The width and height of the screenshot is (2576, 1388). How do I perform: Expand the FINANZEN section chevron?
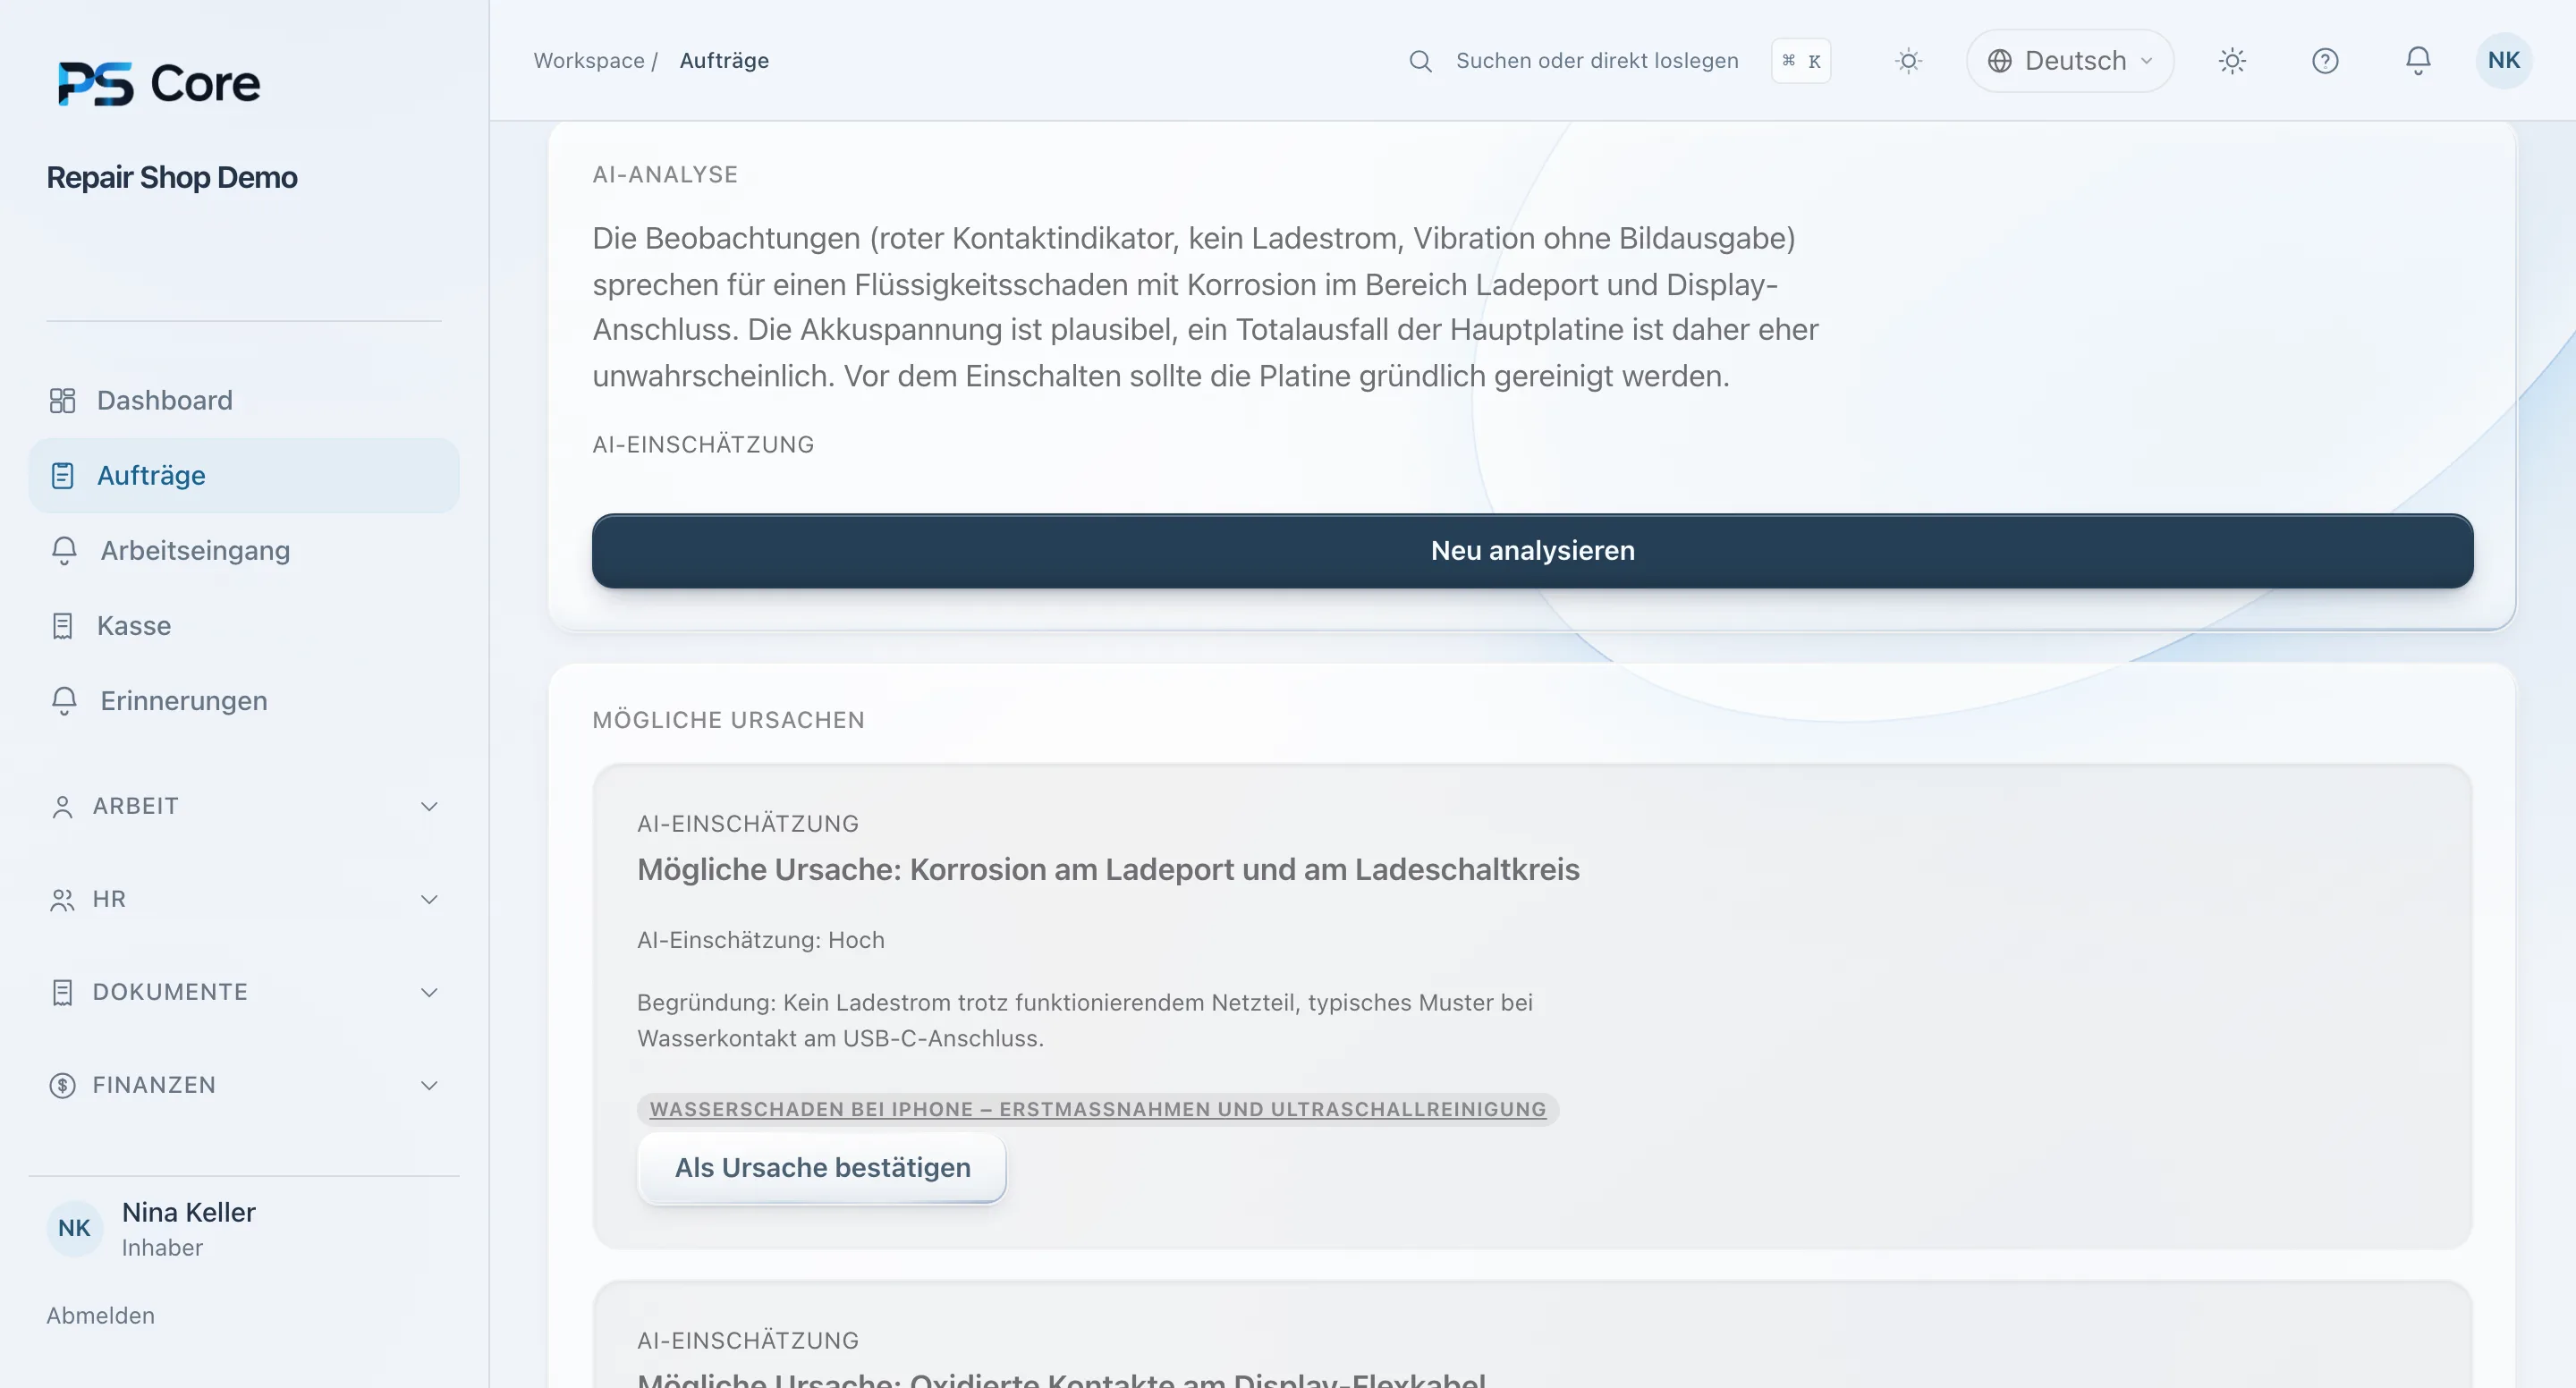(x=429, y=1086)
